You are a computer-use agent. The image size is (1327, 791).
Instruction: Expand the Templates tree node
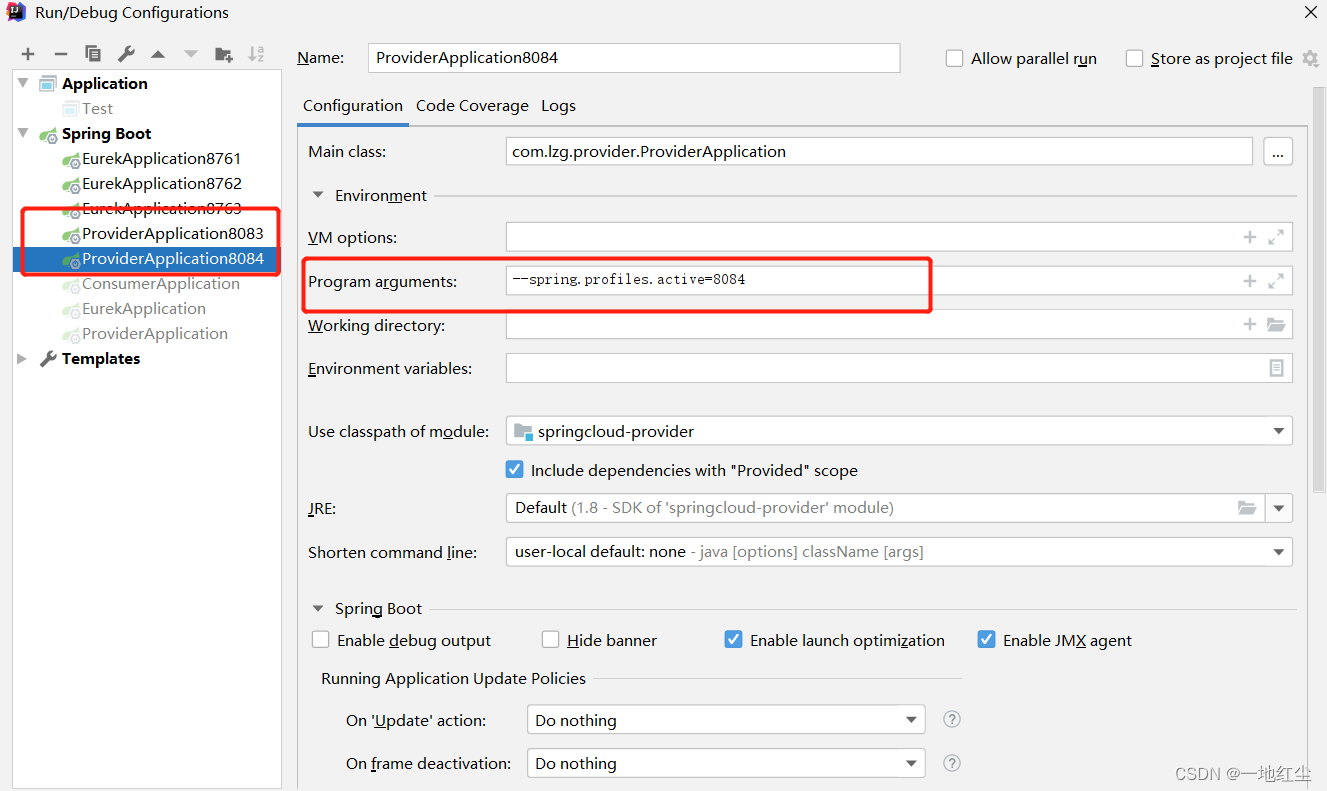point(22,358)
